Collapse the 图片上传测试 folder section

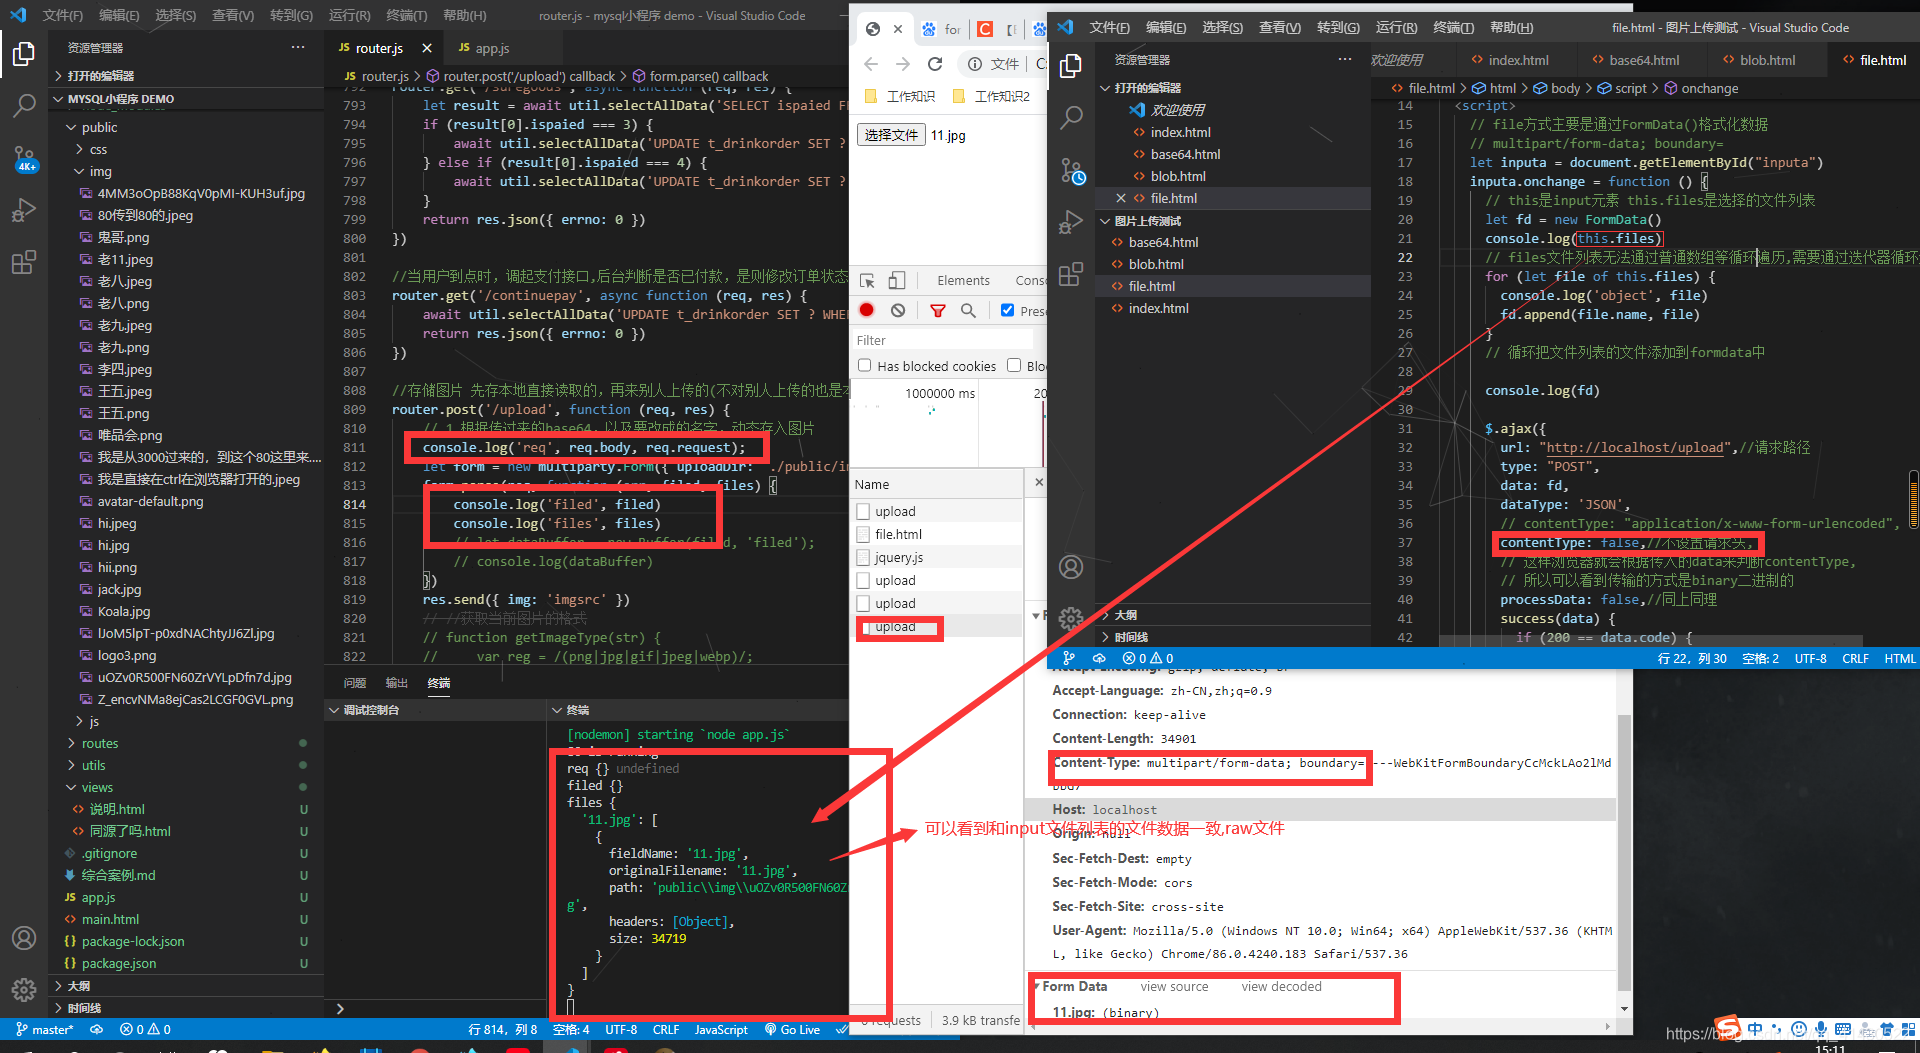click(1147, 221)
